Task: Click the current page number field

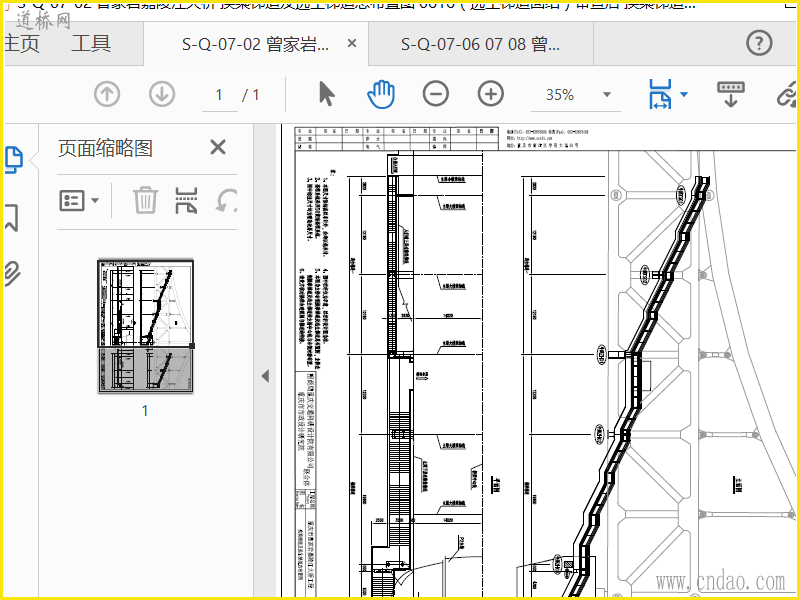Action: [x=219, y=95]
